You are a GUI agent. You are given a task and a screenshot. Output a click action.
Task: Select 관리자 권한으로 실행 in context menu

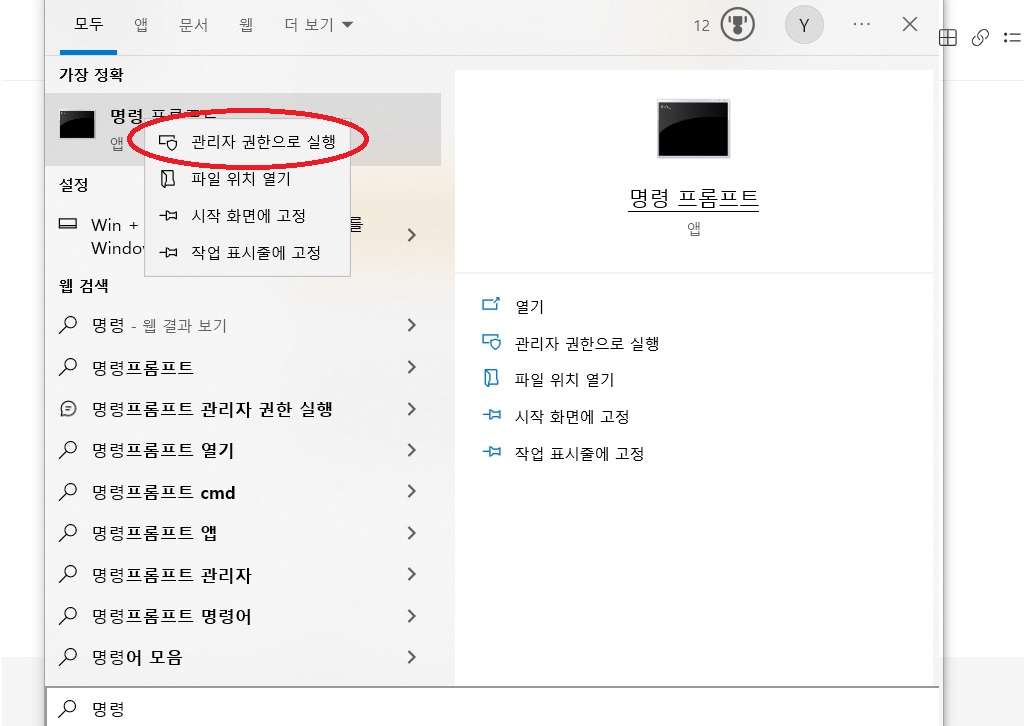[252, 142]
